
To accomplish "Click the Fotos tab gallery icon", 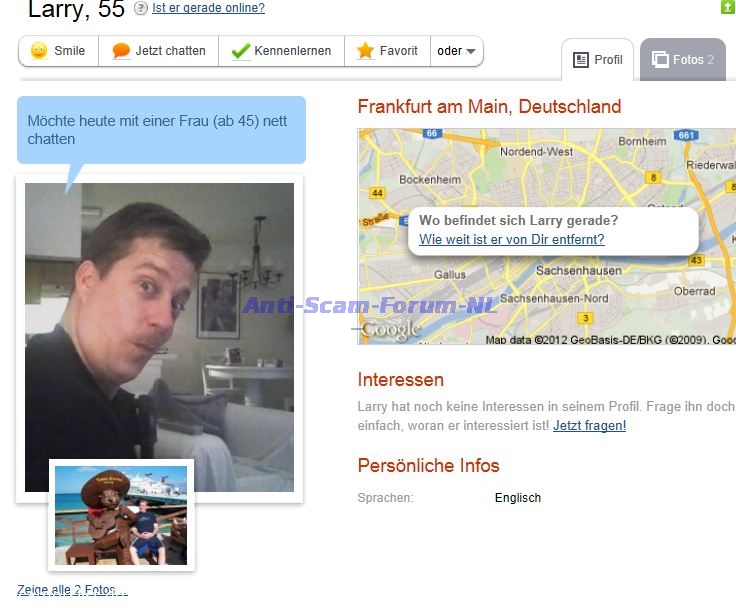I will pos(660,60).
